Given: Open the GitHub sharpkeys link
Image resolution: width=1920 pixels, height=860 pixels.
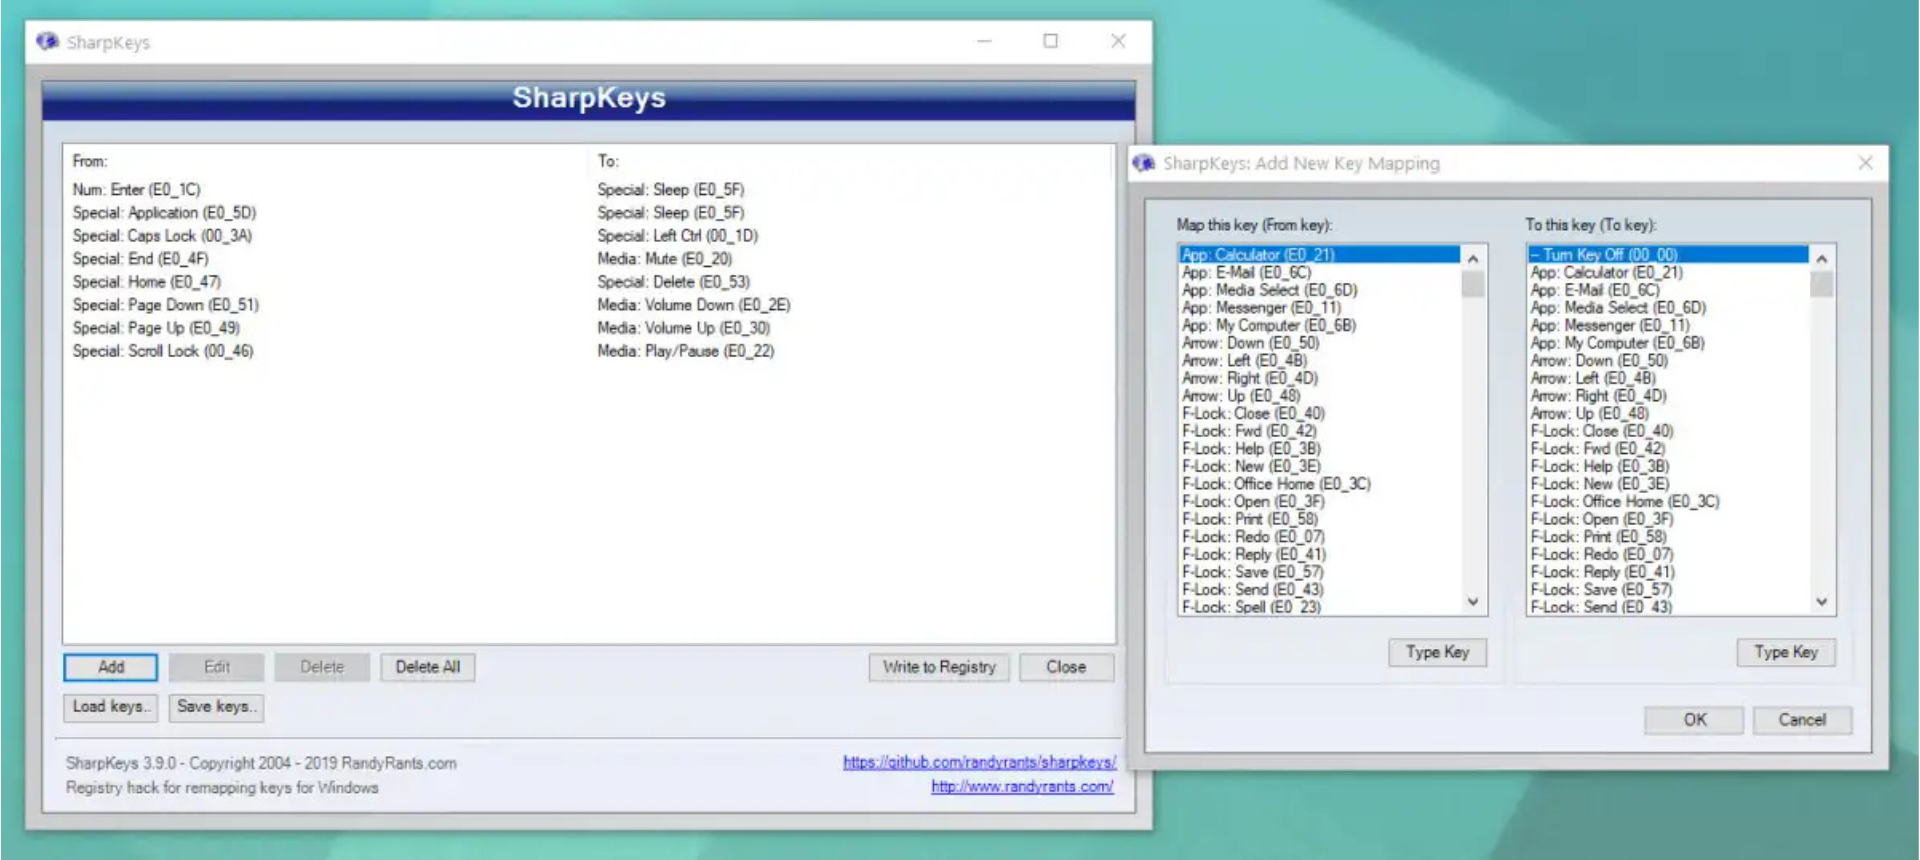Looking at the screenshot, I should pyautogui.click(x=979, y=762).
